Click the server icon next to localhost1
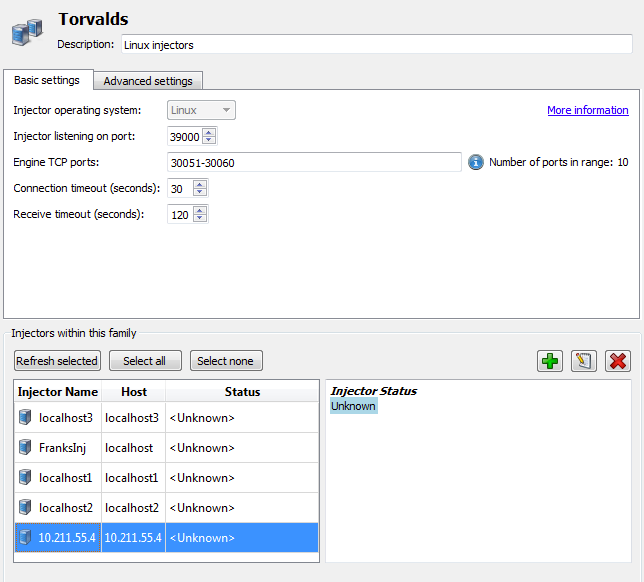 pyautogui.click(x=25, y=478)
